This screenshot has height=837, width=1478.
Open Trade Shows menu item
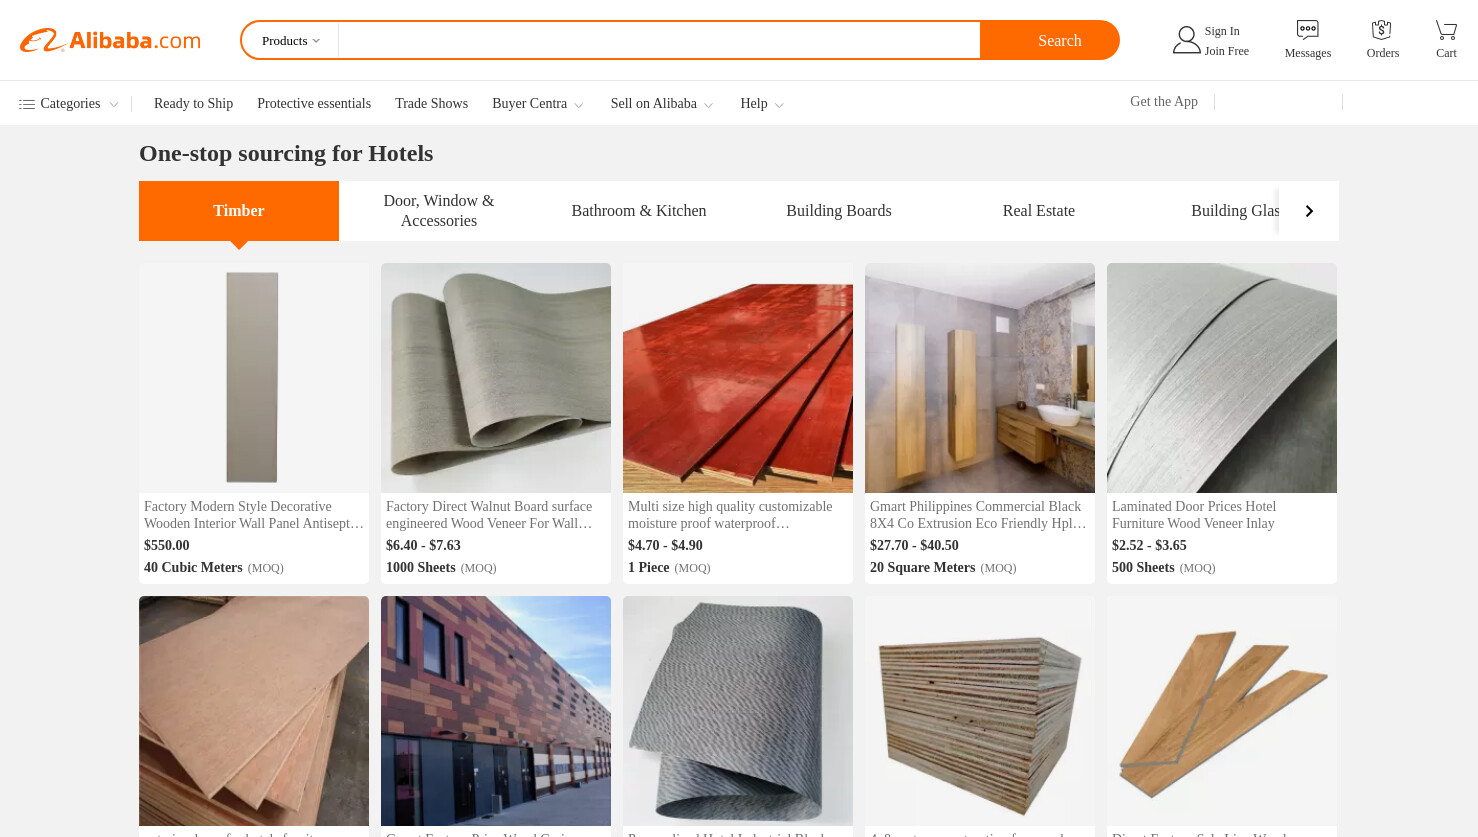(x=431, y=104)
